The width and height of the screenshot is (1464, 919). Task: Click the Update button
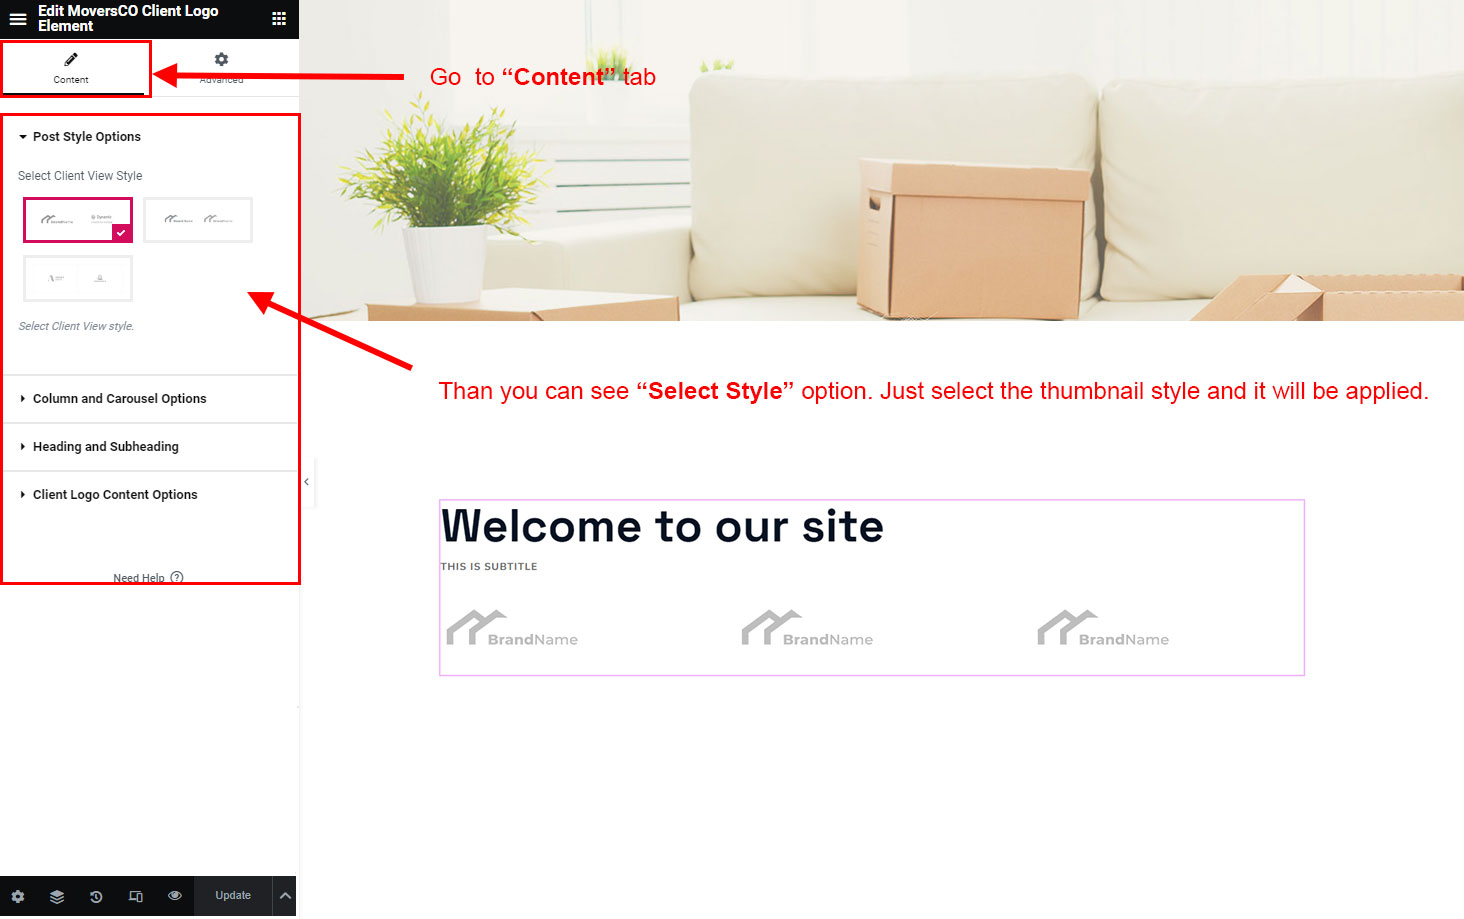tap(233, 896)
